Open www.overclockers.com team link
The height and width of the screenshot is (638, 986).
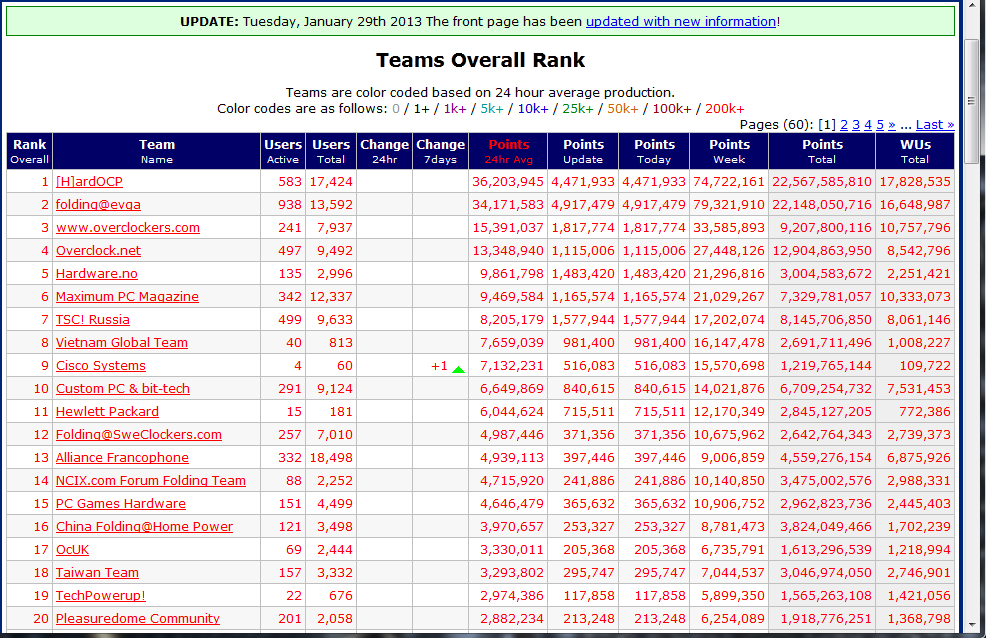coord(128,228)
